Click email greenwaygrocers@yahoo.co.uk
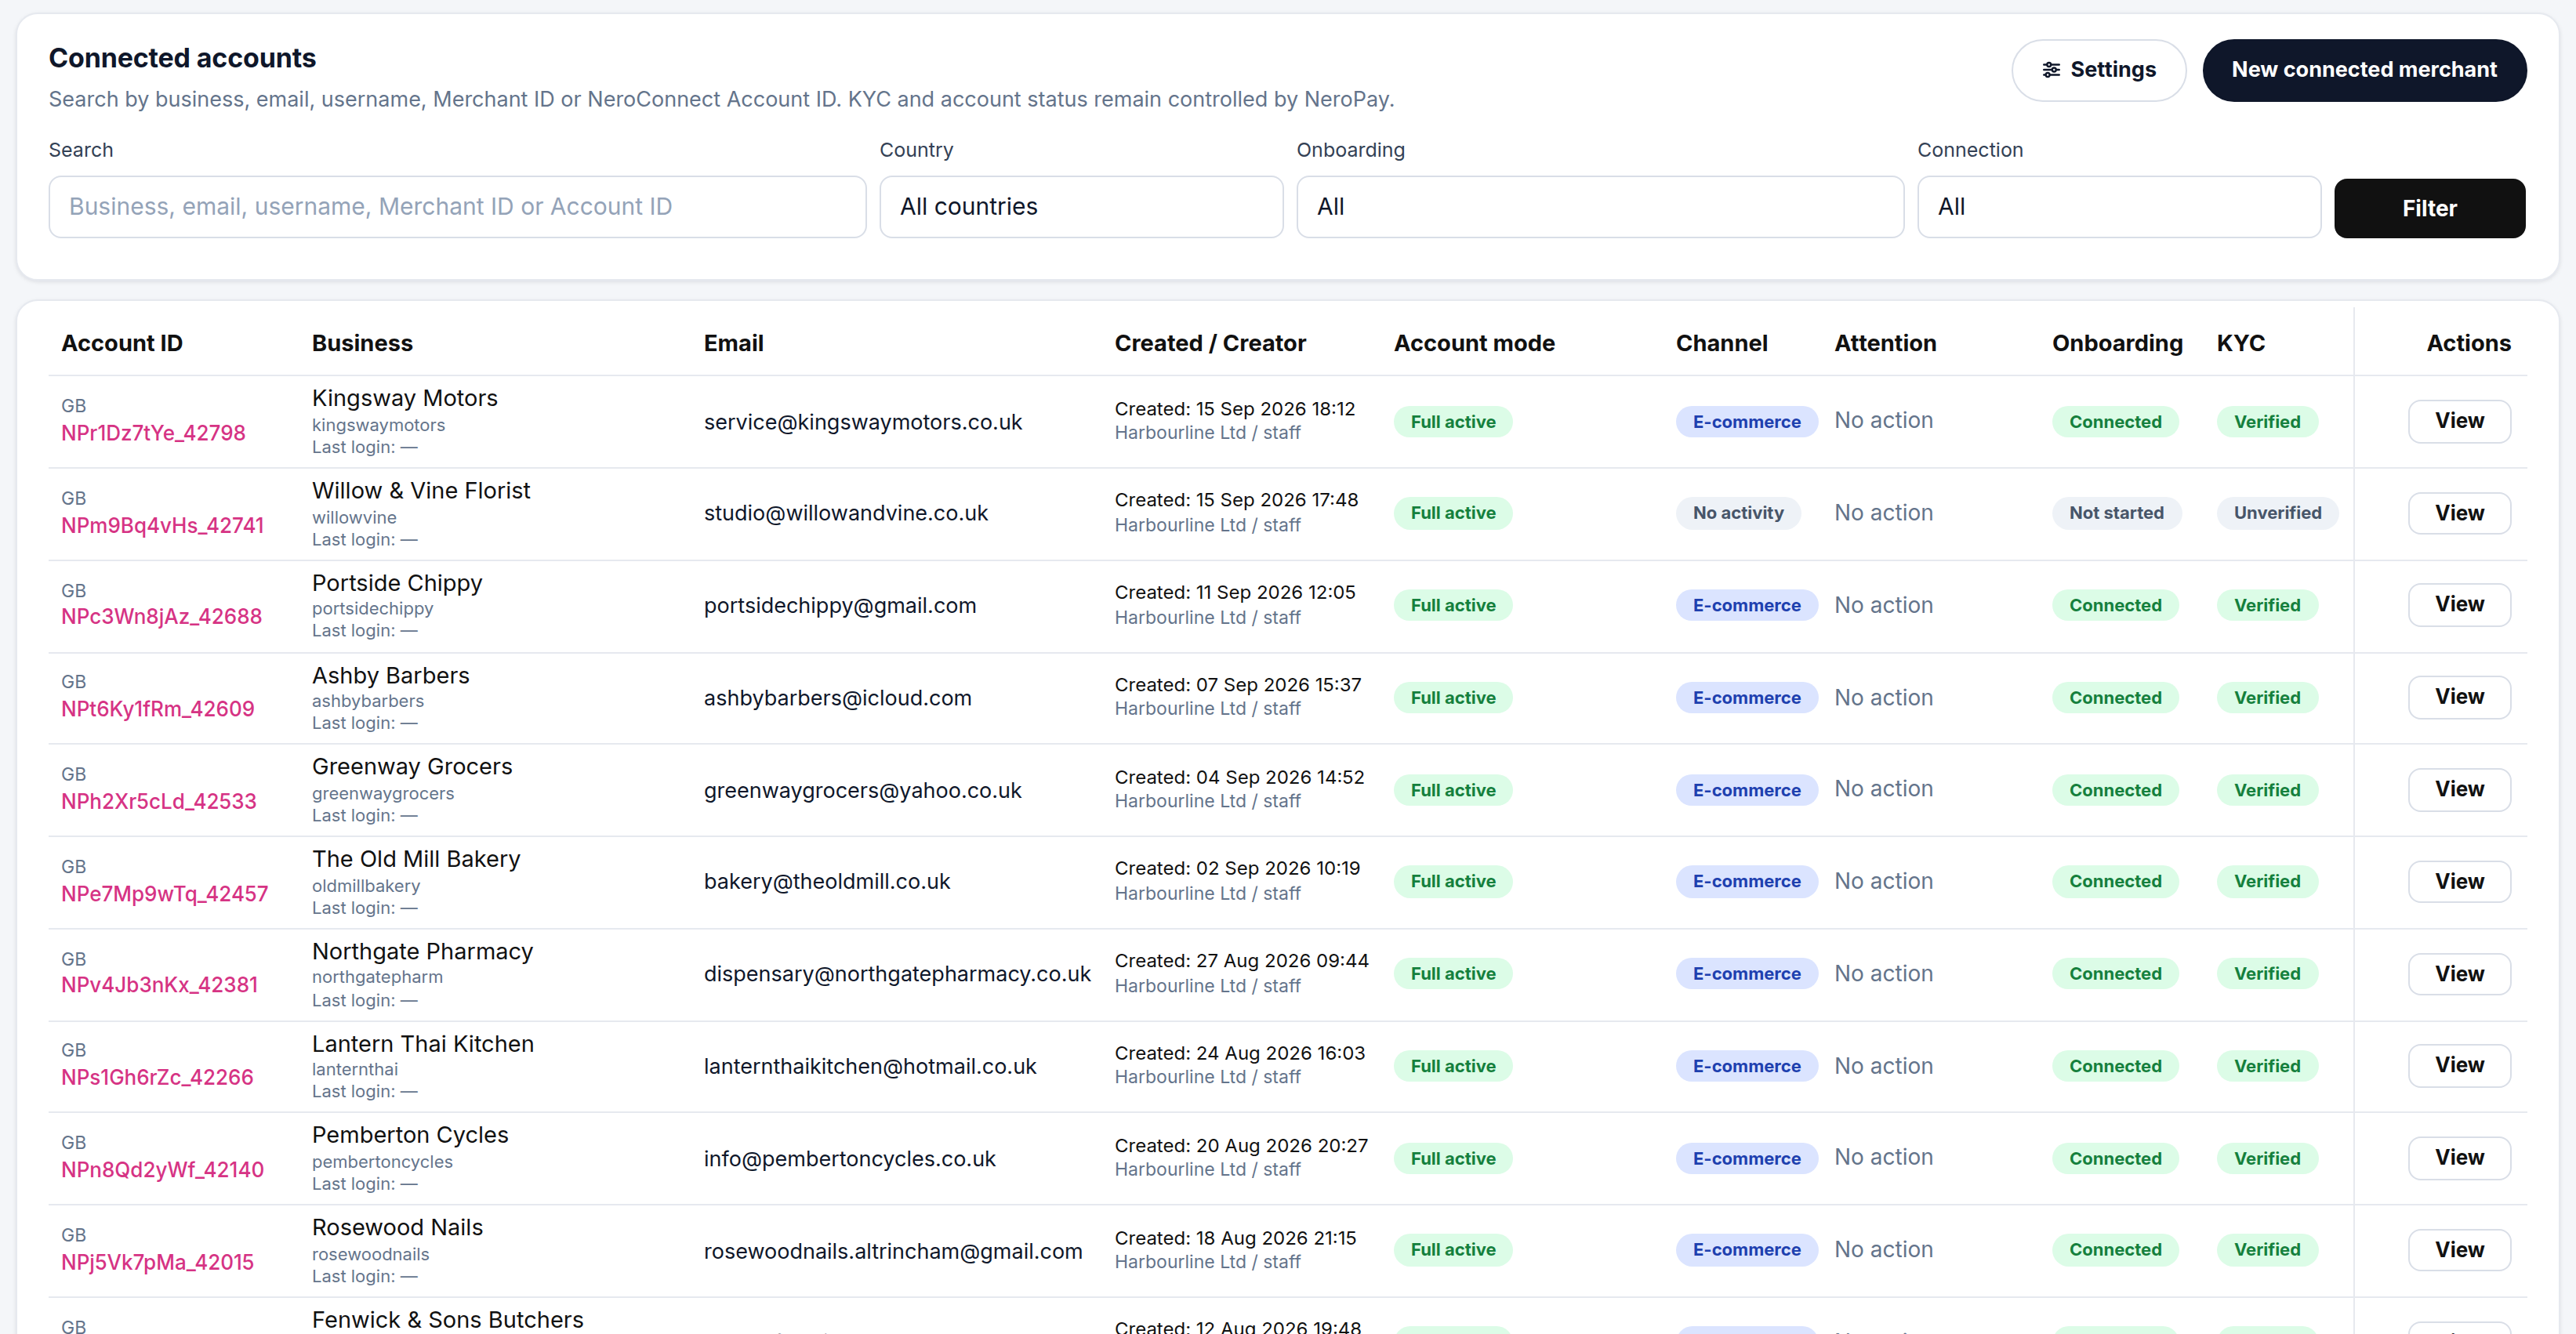 (x=863, y=791)
